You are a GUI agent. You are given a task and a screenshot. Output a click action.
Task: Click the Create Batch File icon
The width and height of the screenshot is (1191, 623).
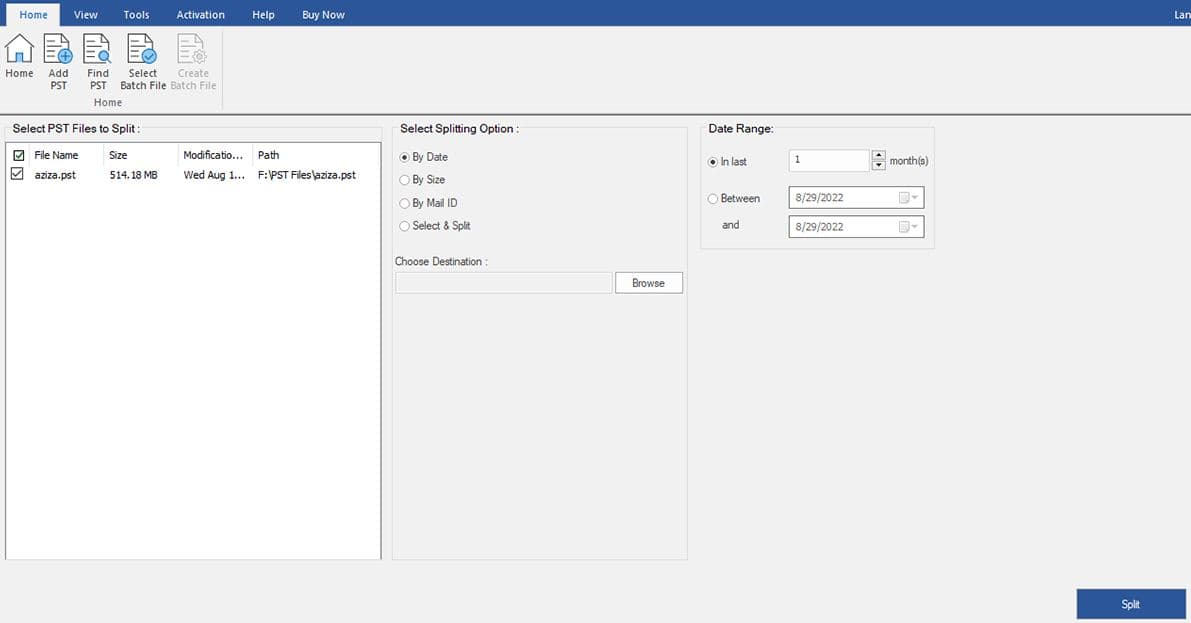click(x=193, y=62)
